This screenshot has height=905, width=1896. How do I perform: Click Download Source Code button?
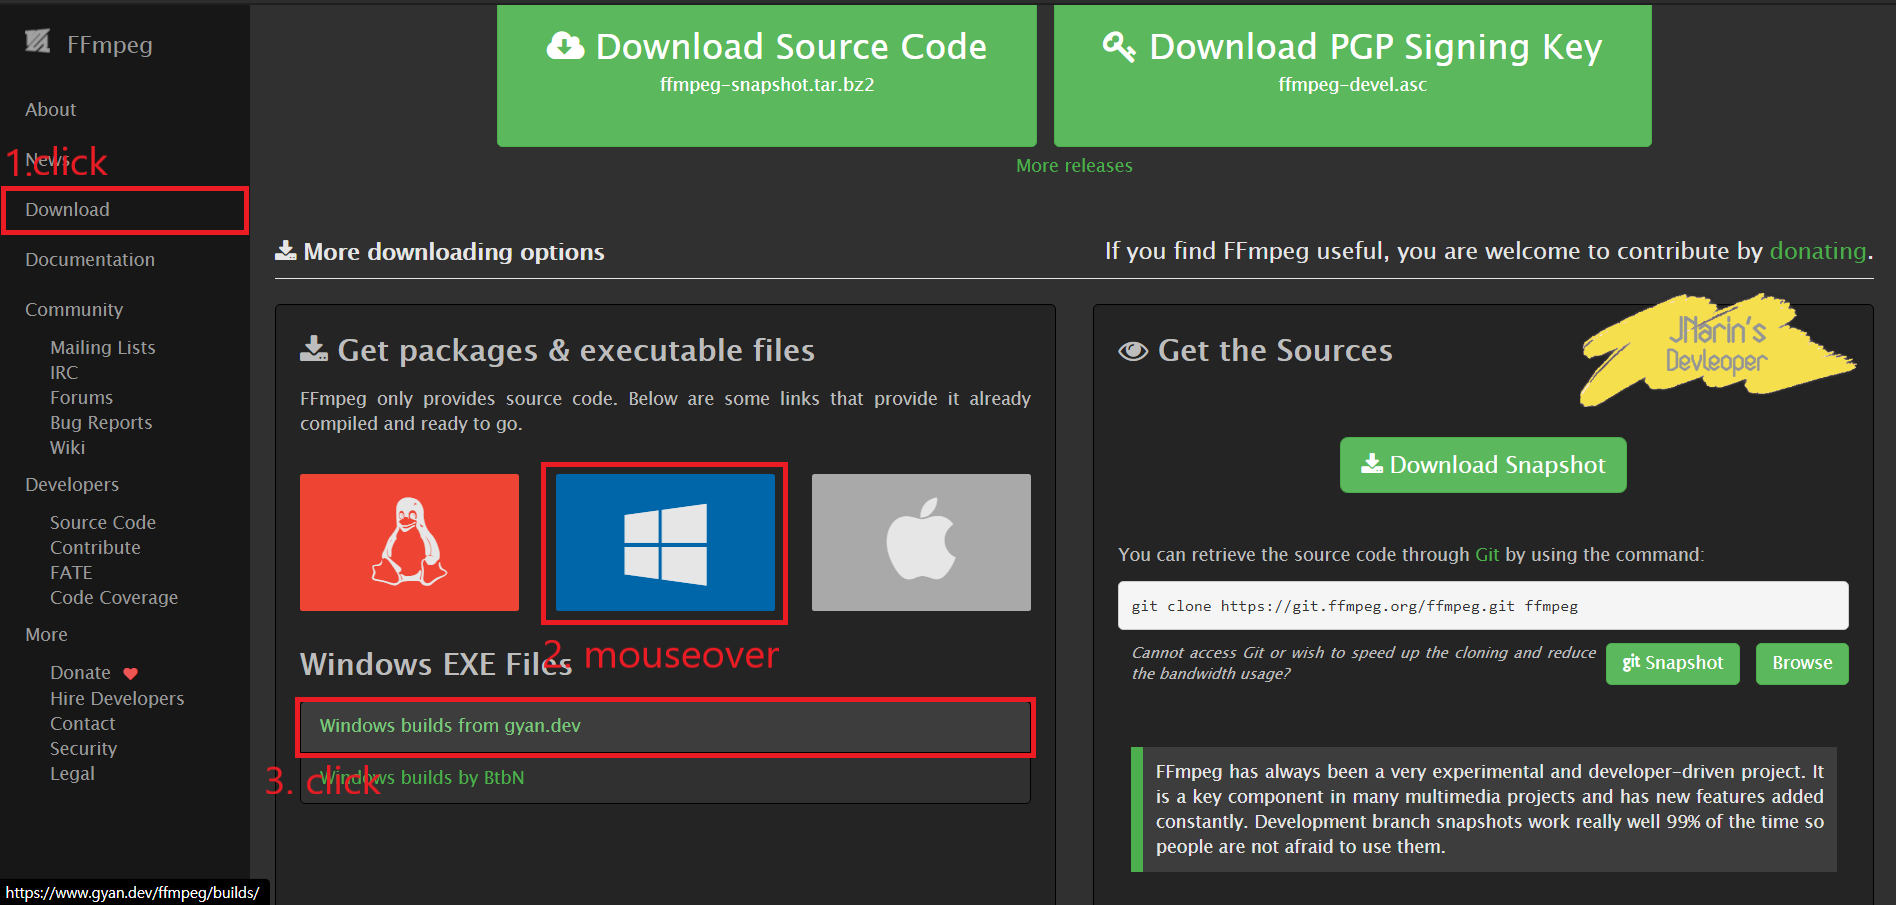767,74
